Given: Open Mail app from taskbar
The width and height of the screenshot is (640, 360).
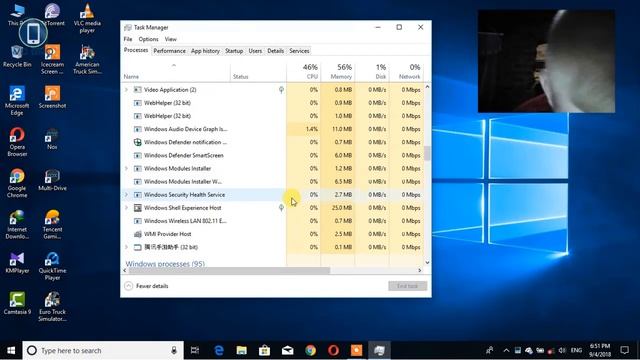Looking at the screenshot, I should pos(287,350).
